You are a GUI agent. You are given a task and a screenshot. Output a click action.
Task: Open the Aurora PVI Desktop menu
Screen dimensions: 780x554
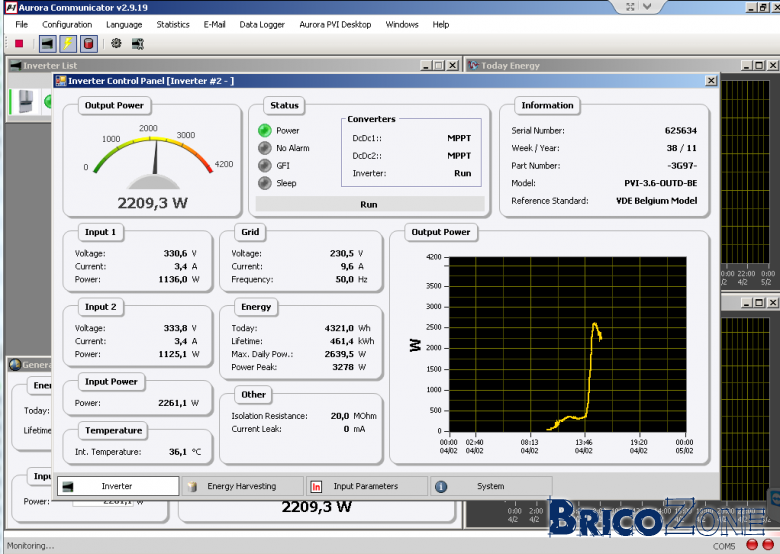[335, 24]
